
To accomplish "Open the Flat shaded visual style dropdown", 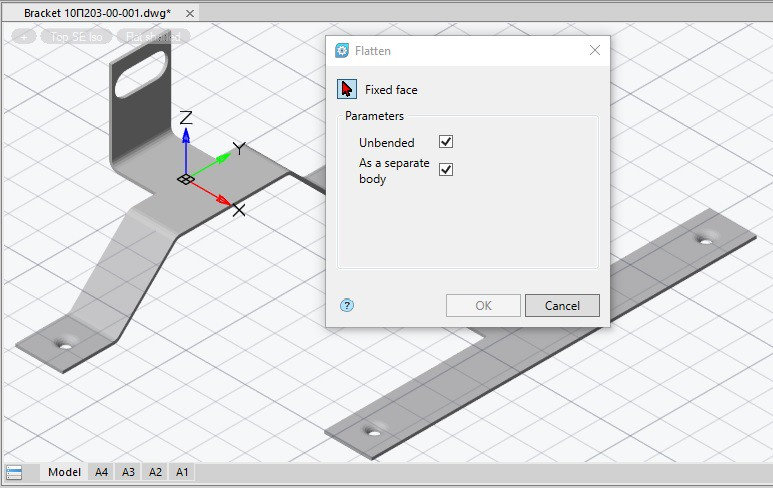I will (x=152, y=37).
